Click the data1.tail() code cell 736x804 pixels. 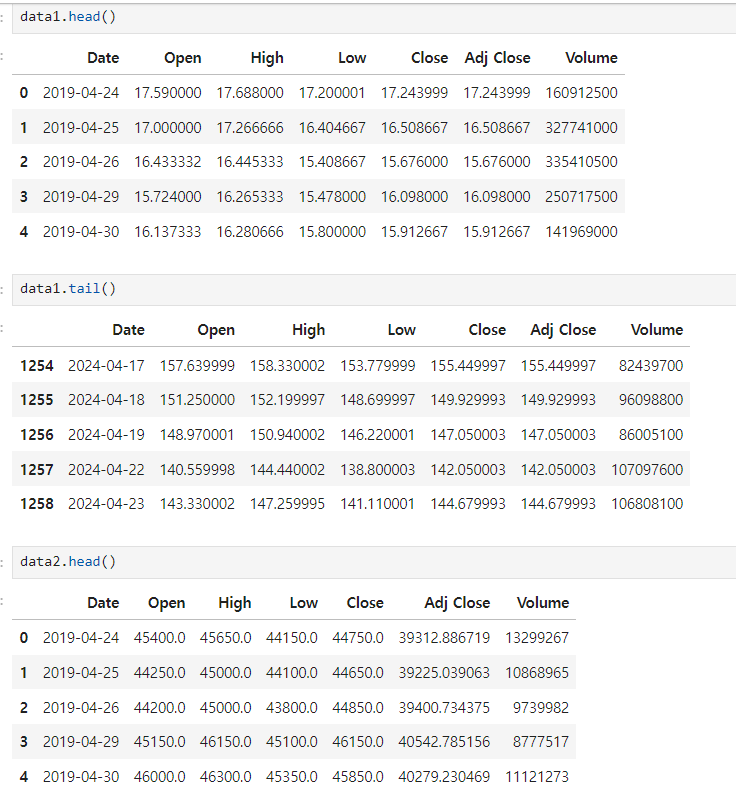coord(374,289)
